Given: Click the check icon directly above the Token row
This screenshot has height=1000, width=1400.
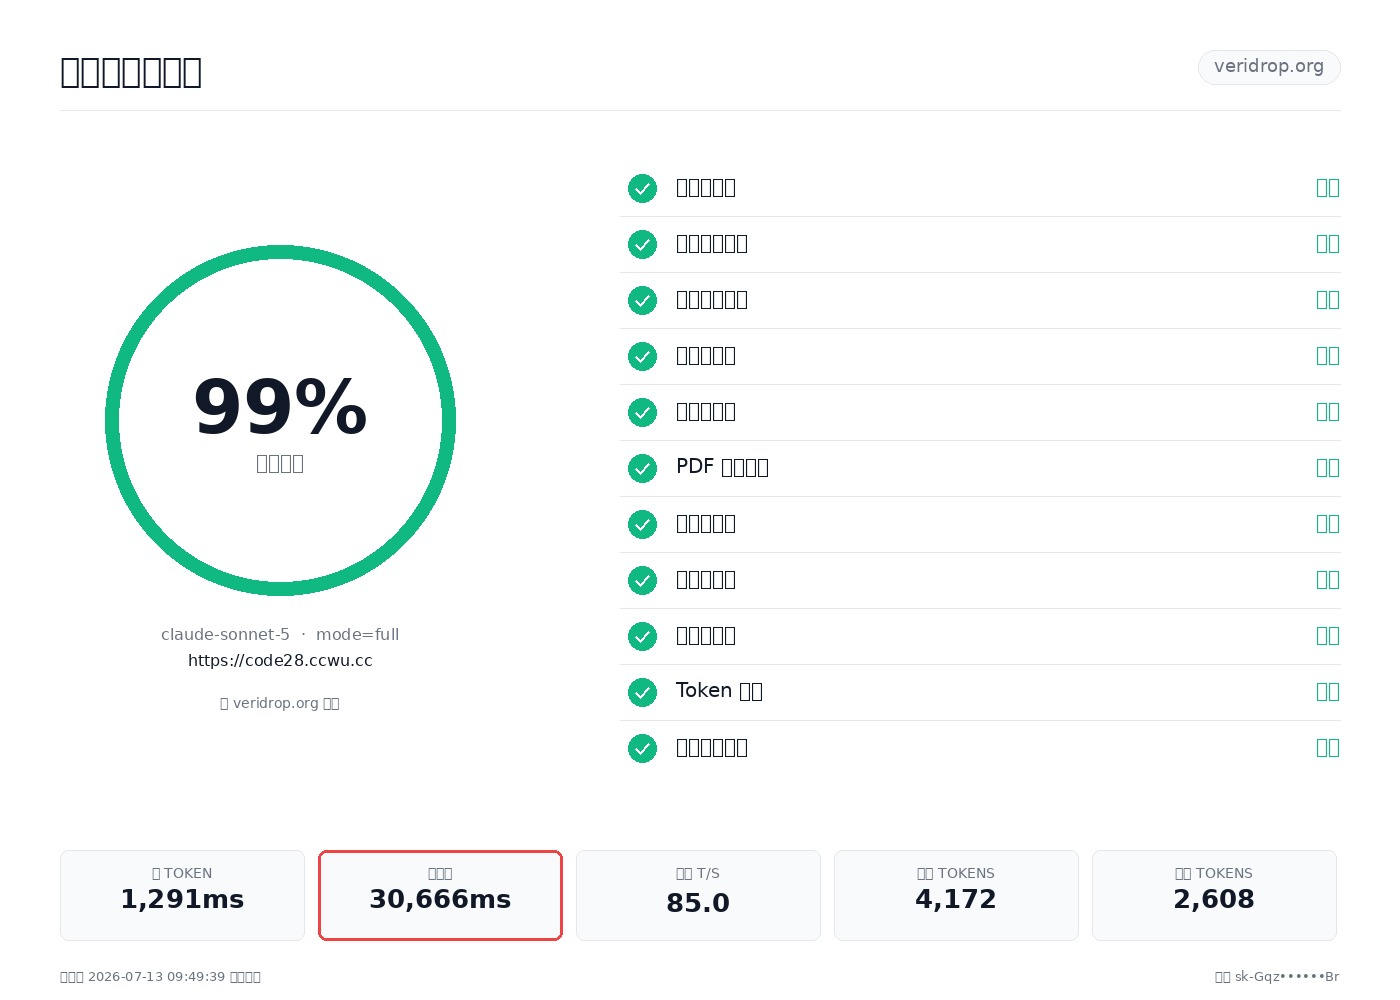Looking at the screenshot, I should pos(642,636).
